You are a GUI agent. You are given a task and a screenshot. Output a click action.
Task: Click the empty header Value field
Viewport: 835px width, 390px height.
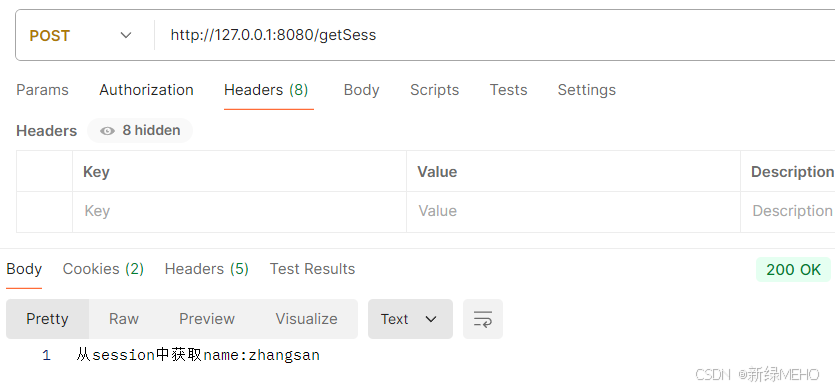pos(573,212)
